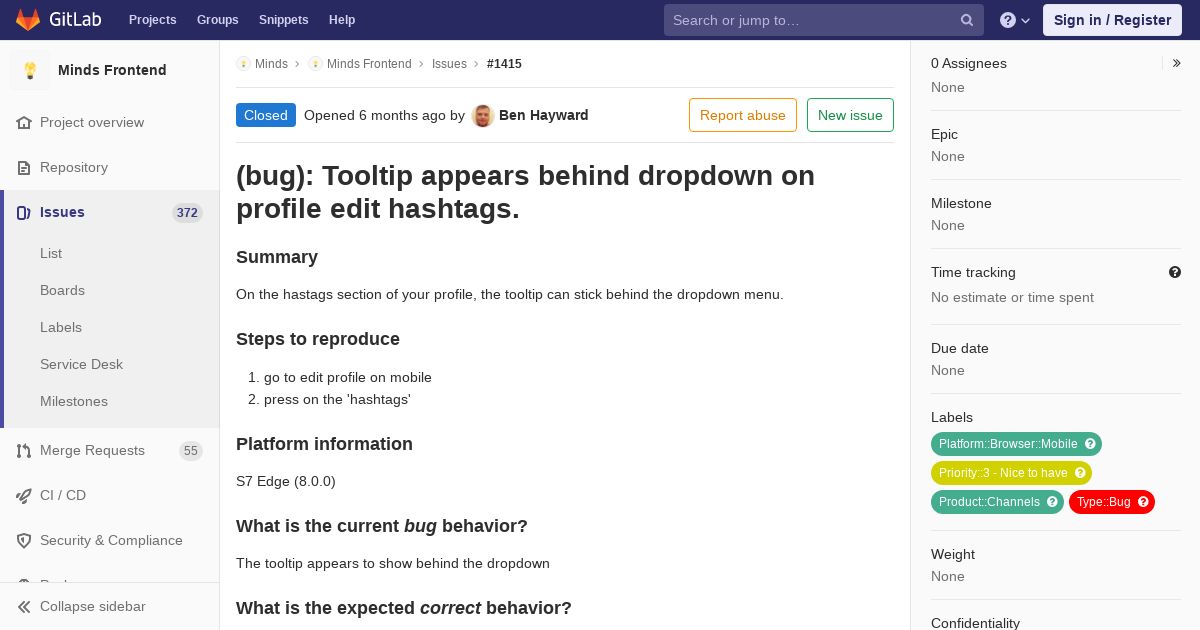Select Labels under Issues

click(x=61, y=327)
